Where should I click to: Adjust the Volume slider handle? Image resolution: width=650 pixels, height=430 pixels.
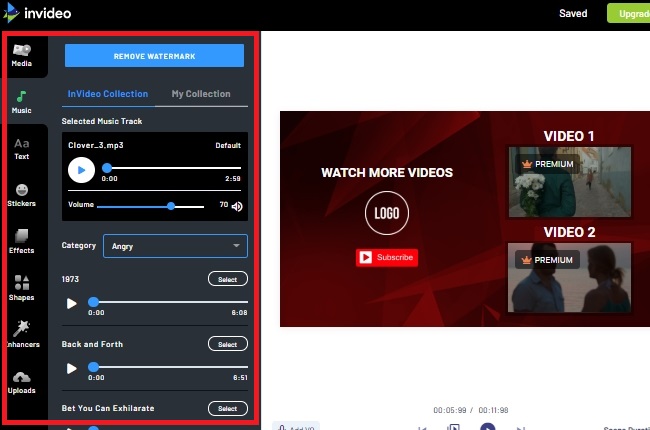(171, 206)
